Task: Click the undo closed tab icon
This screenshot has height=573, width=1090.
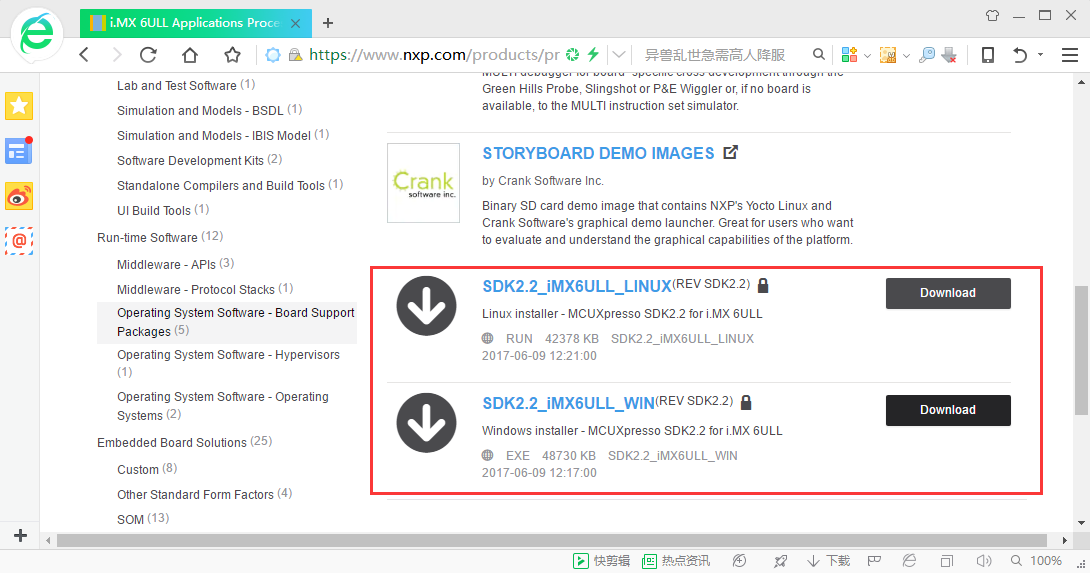Action: click(1020, 54)
